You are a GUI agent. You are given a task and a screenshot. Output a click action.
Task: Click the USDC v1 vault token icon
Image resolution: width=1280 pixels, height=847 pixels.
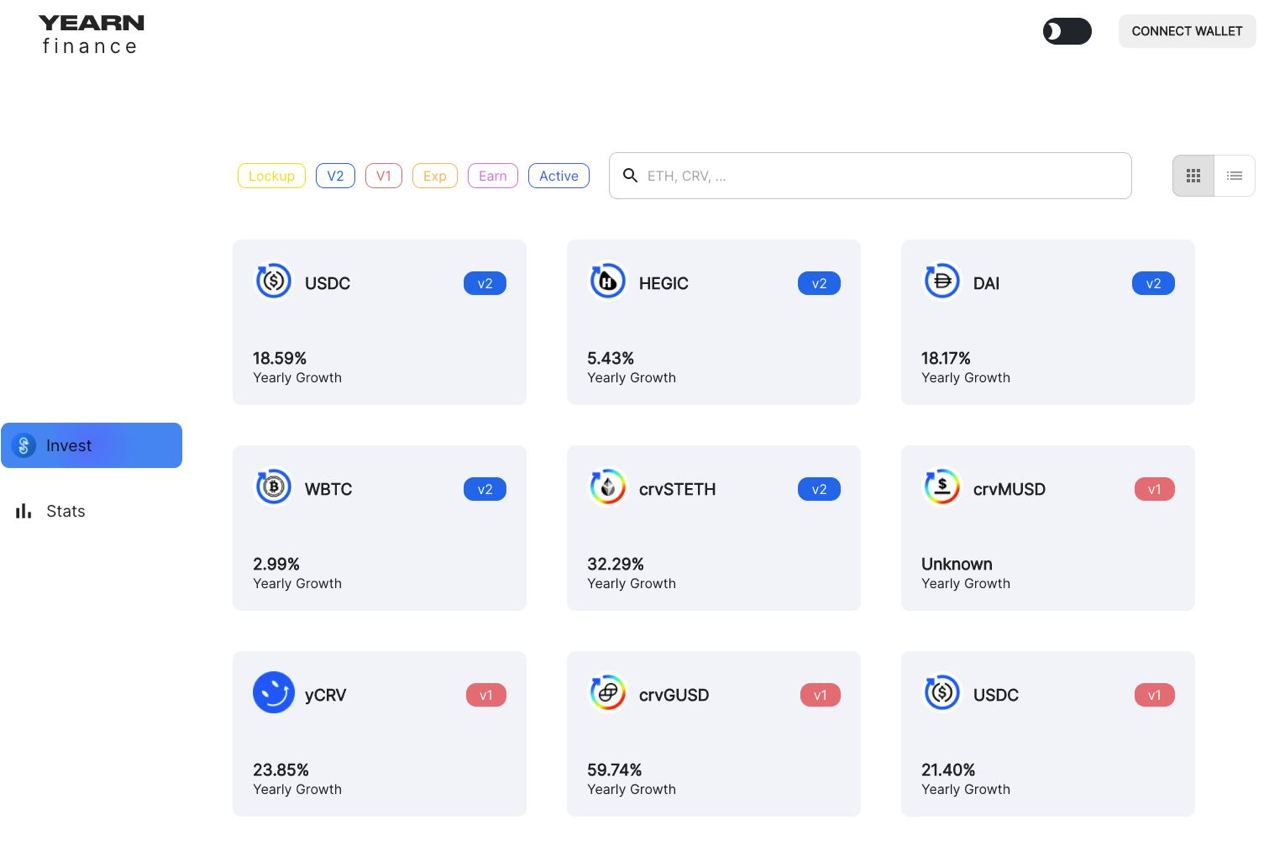pyautogui.click(x=941, y=692)
